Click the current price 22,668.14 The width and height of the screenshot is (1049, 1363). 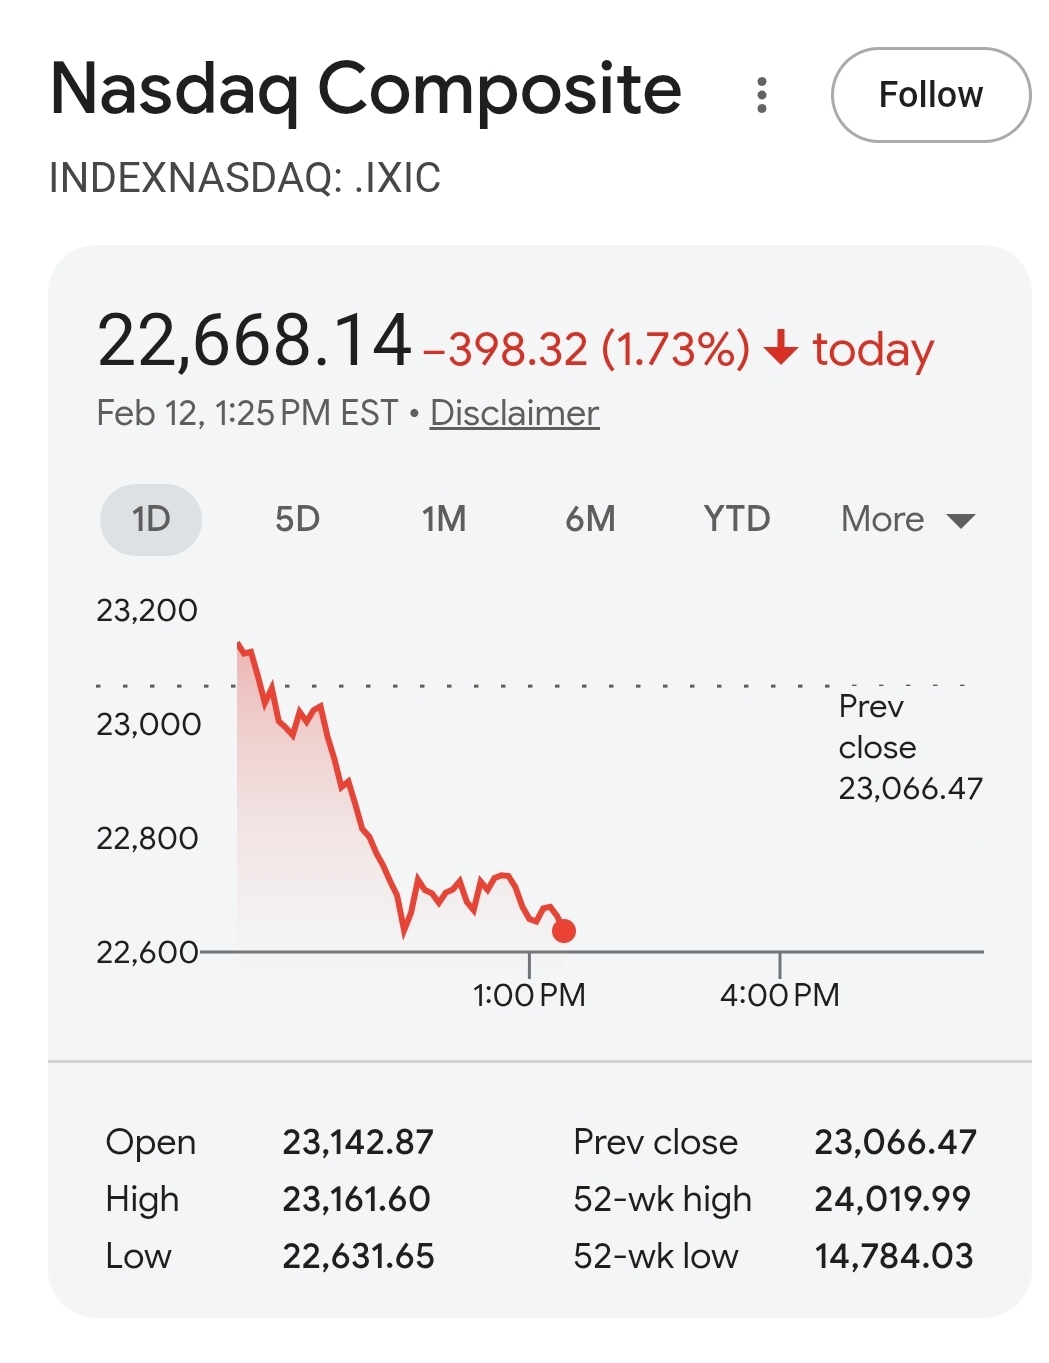254,341
